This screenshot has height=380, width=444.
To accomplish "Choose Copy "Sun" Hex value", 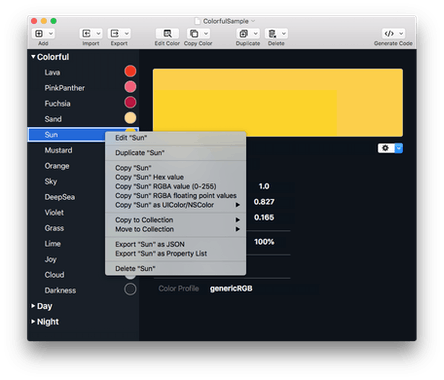I will coord(176,177).
